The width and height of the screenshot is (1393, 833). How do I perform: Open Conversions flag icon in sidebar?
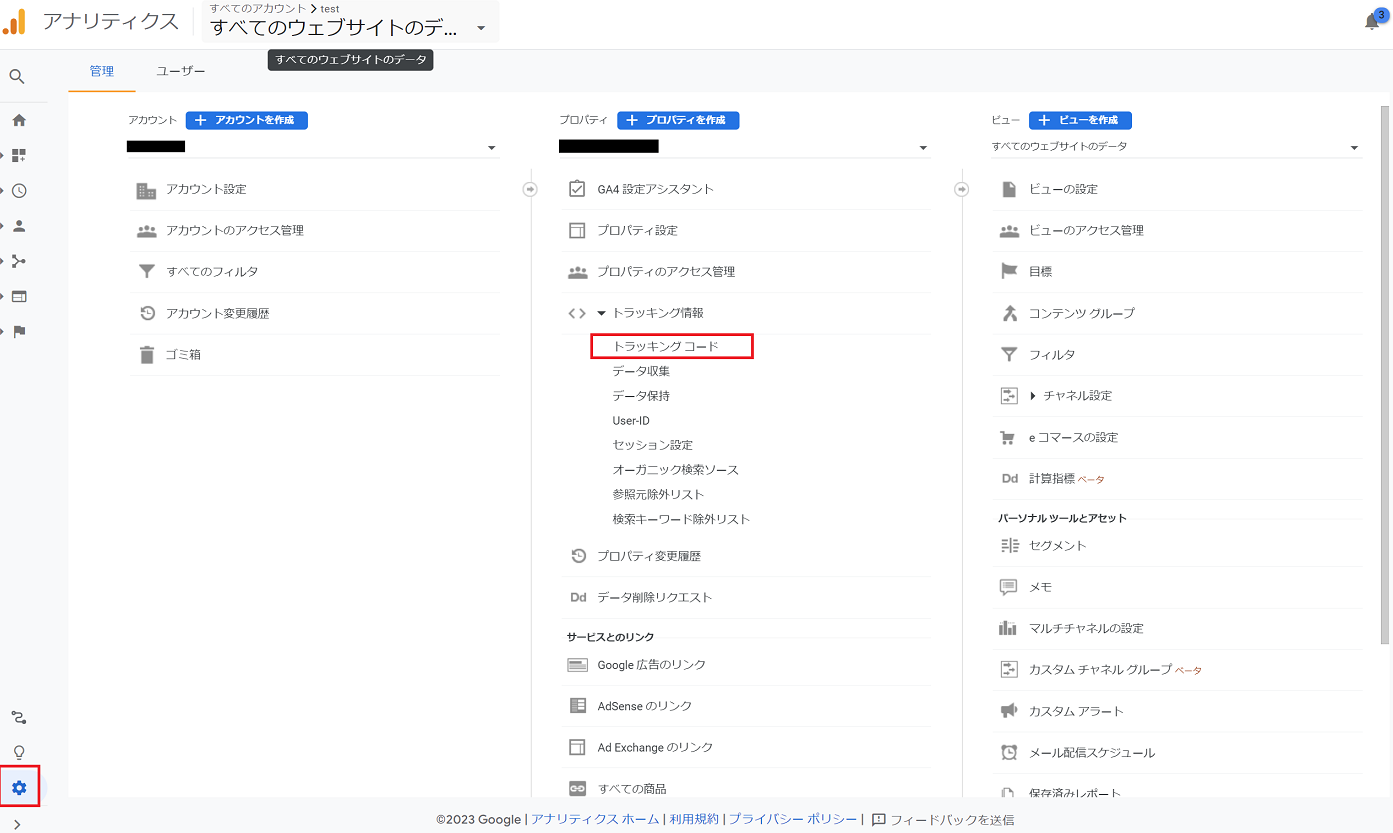tap(19, 332)
